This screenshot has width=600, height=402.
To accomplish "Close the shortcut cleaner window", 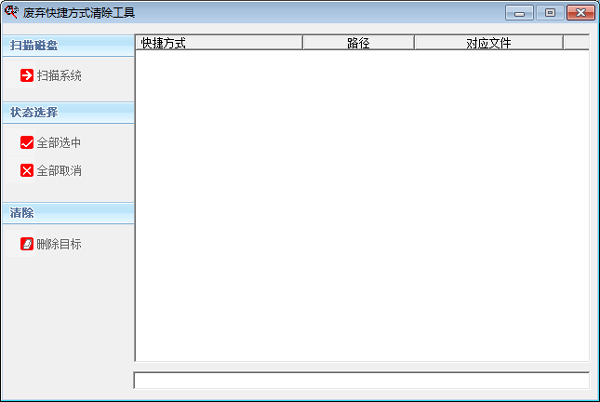I will coord(580,13).
